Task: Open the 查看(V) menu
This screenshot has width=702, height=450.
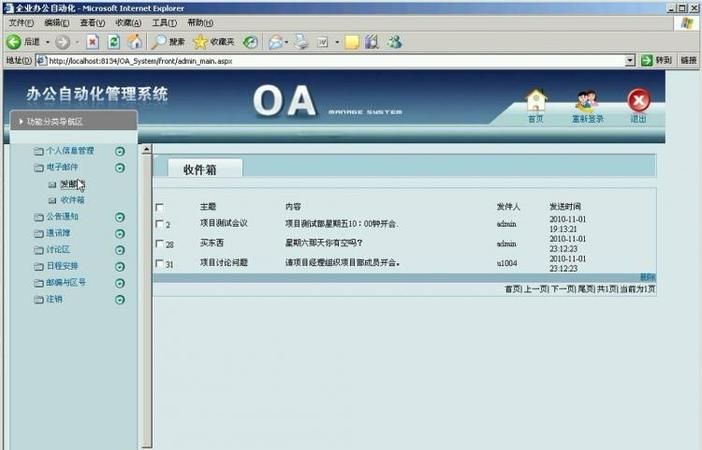Action: (x=92, y=22)
